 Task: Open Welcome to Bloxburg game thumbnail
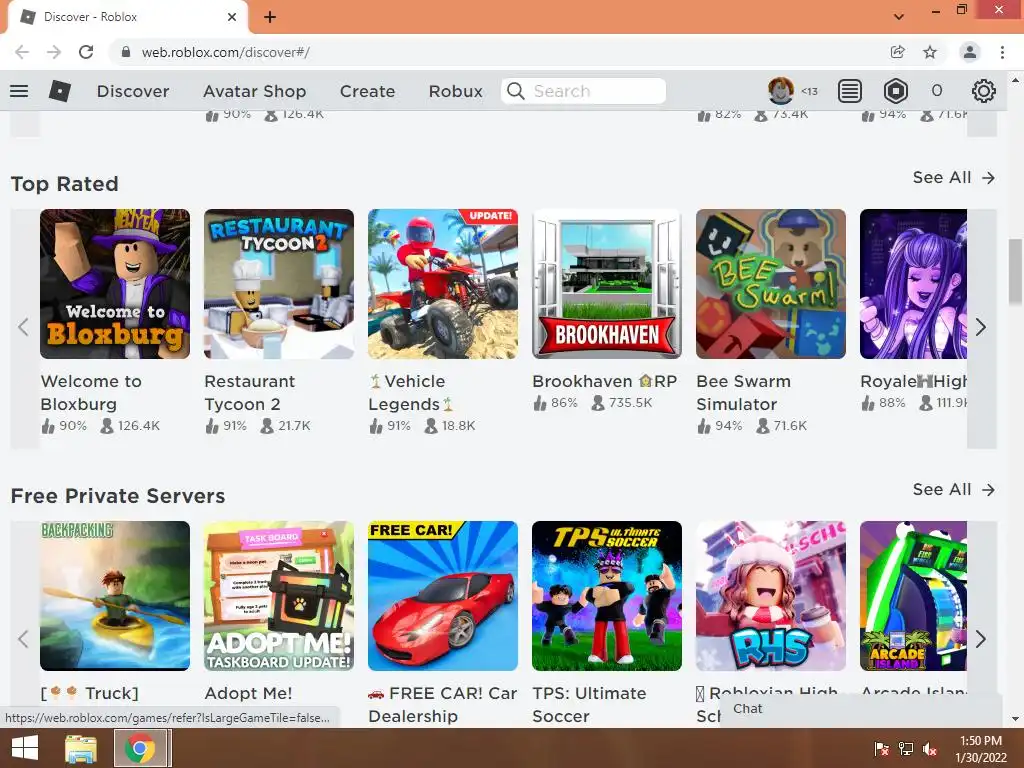coord(115,284)
